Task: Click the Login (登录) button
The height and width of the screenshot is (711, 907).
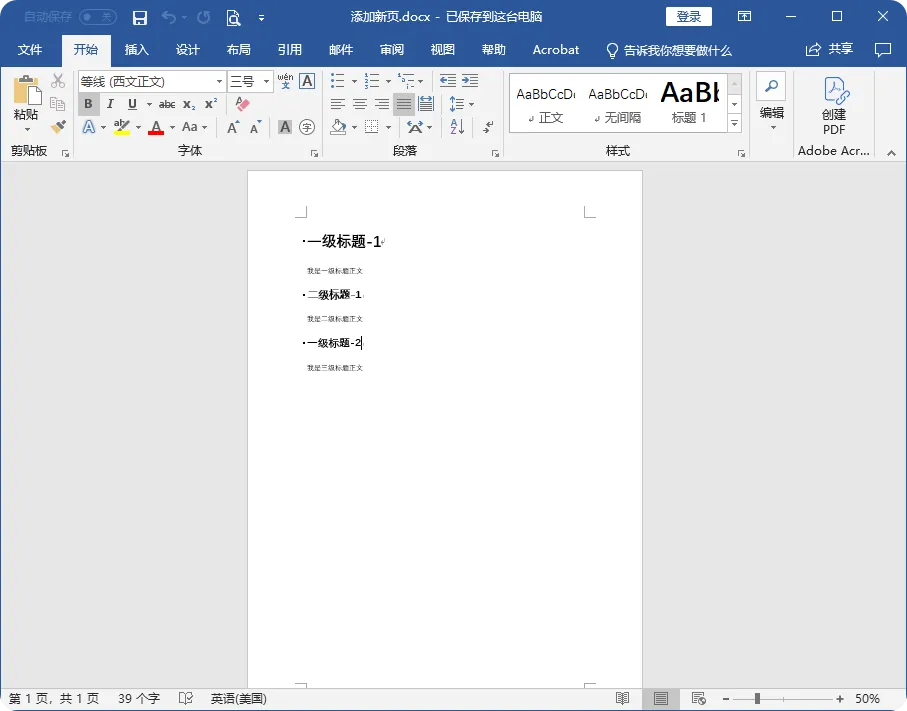Action: (x=688, y=17)
